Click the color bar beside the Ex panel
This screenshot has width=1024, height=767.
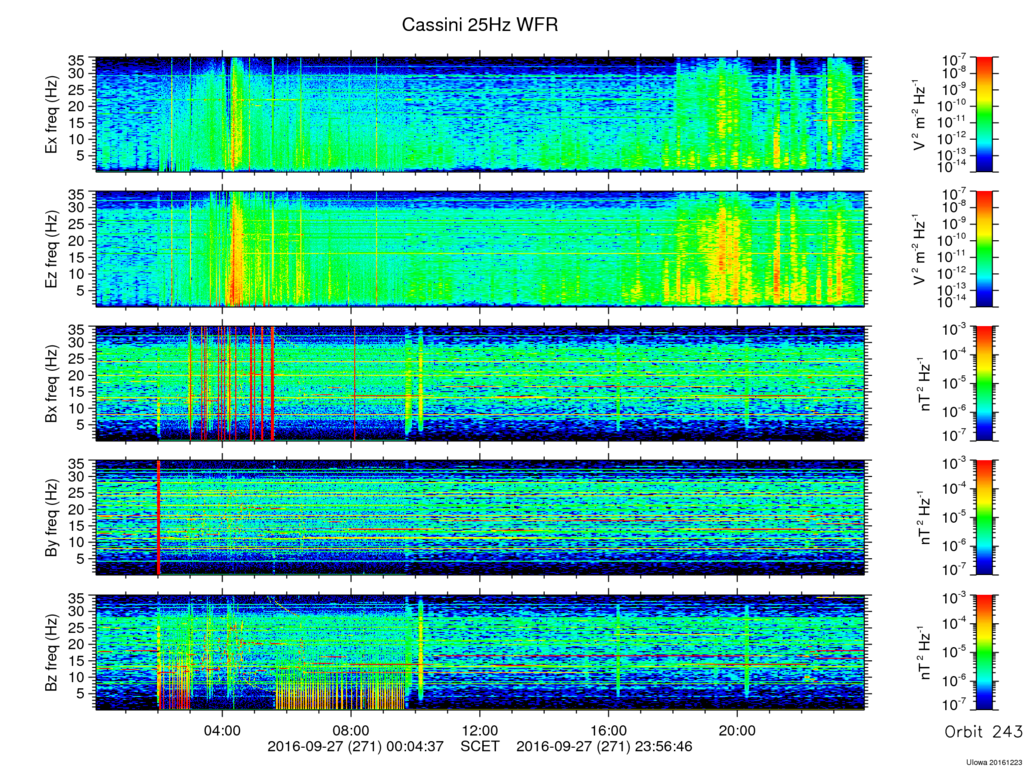tap(984, 114)
